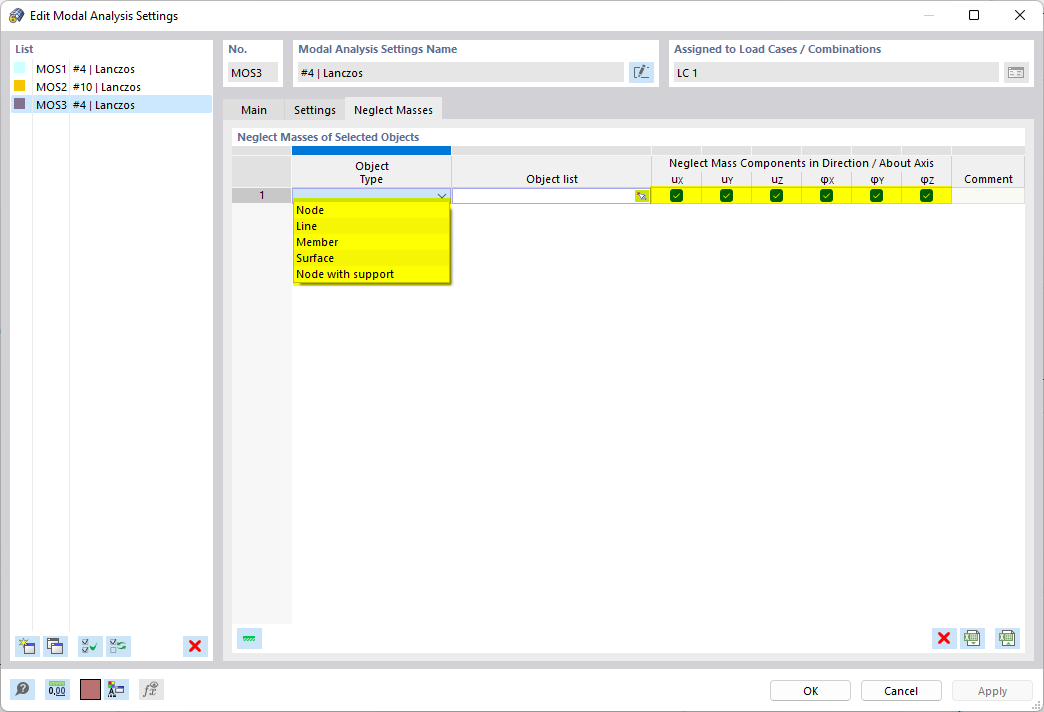Click the reddish color swatch in bottom toolbar

click(90, 689)
